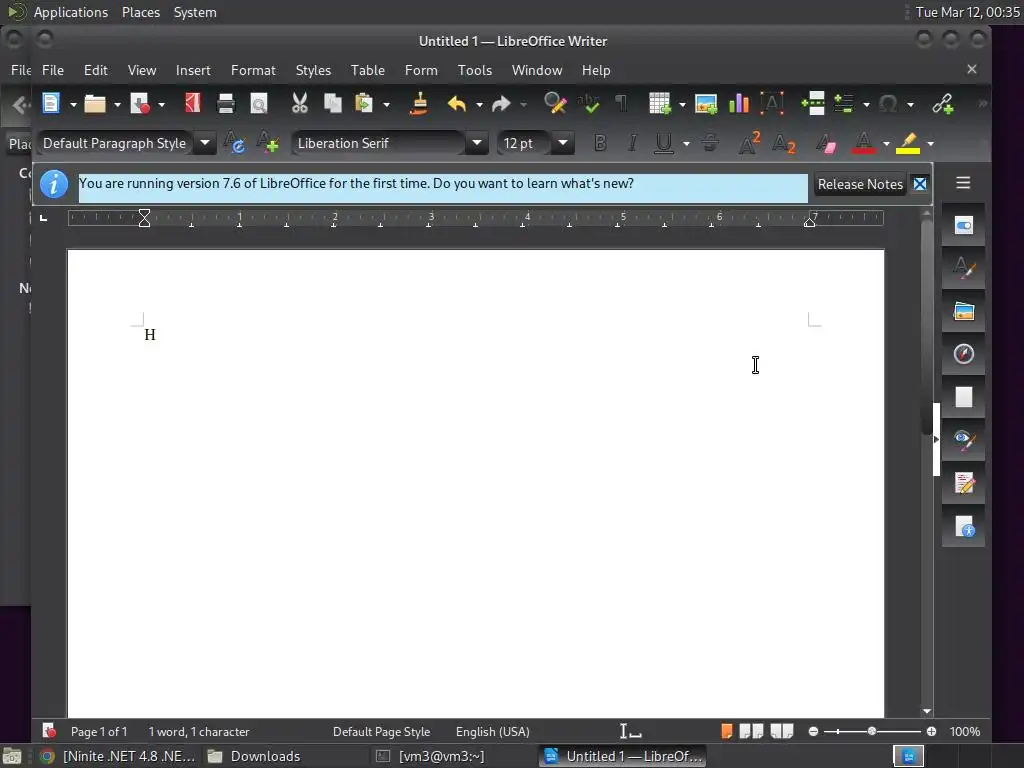Image resolution: width=1024 pixels, height=768 pixels.
Task: Open highlighting color dropdown arrow
Action: click(931, 144)
